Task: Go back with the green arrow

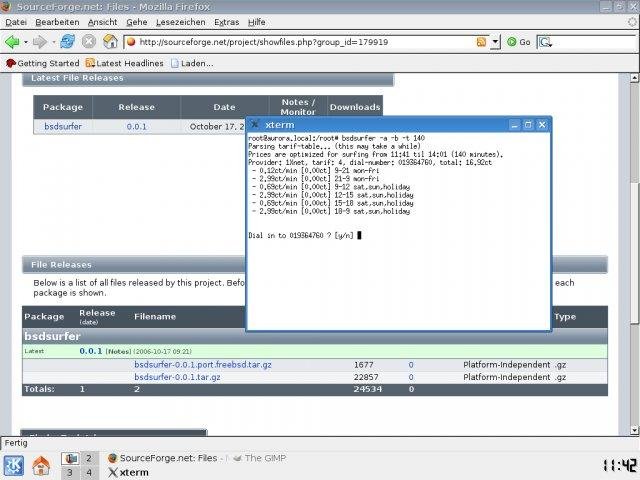Action: (x=12, y=42)
